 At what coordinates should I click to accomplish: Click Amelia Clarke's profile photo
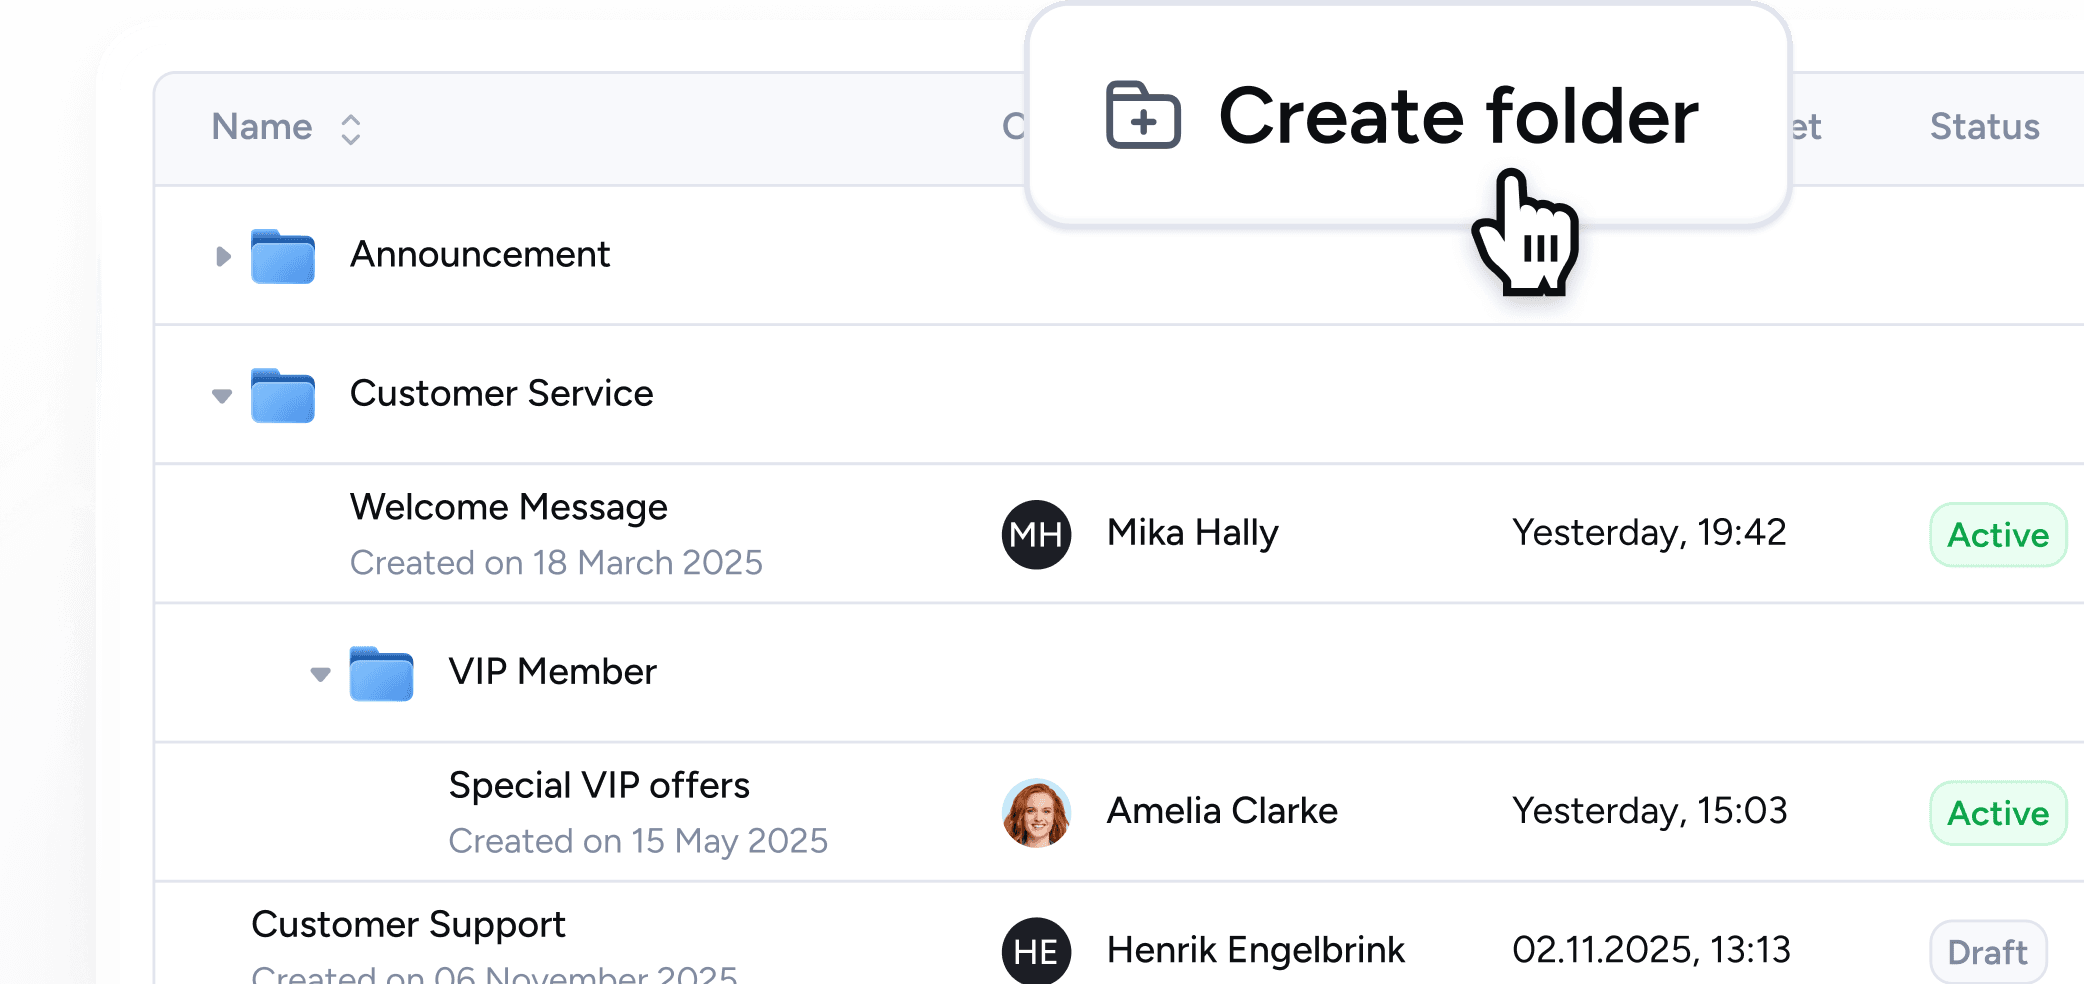click(x=1036, y=813)
